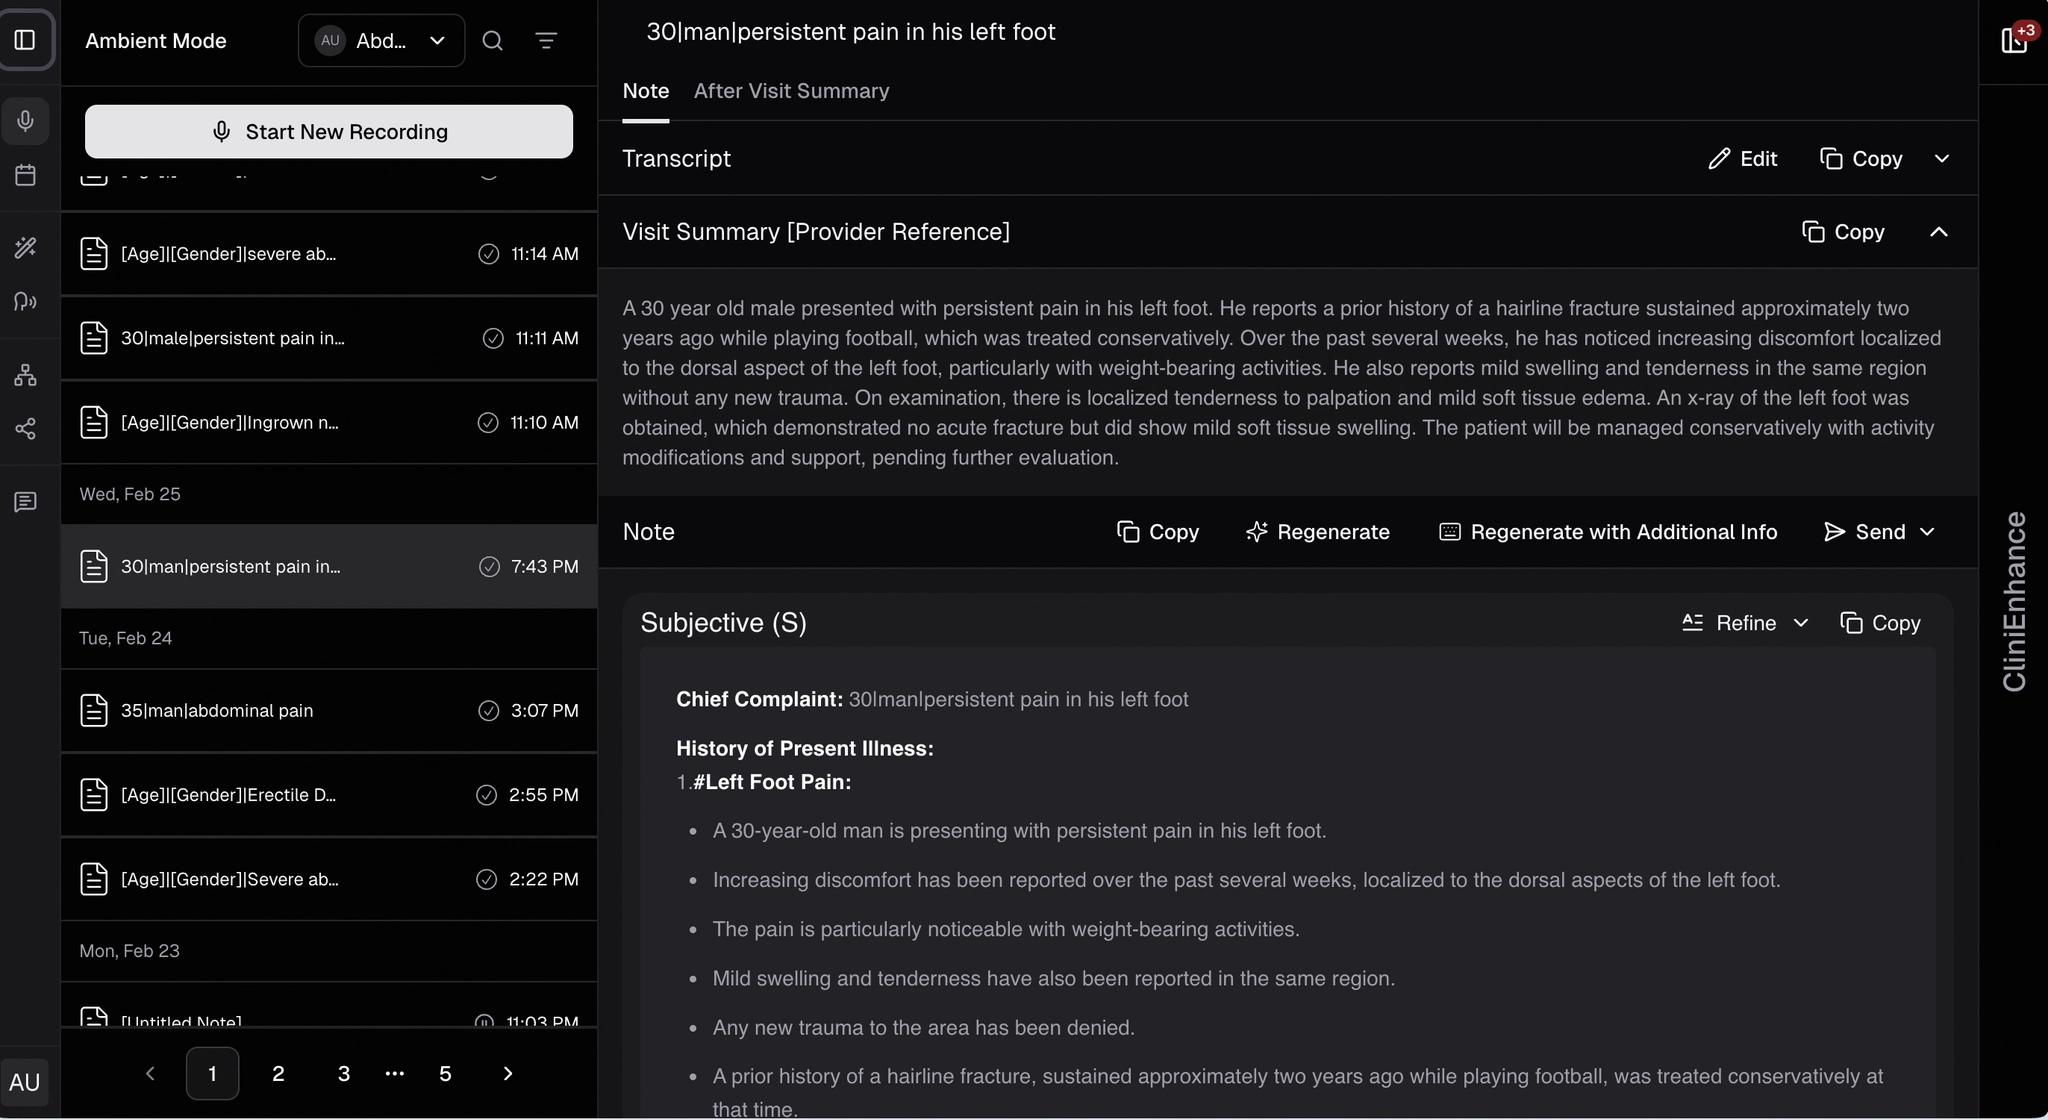
Task: Switch to the After Visit Summary tab
Action: pyautogui.click(x=792, y=91)
